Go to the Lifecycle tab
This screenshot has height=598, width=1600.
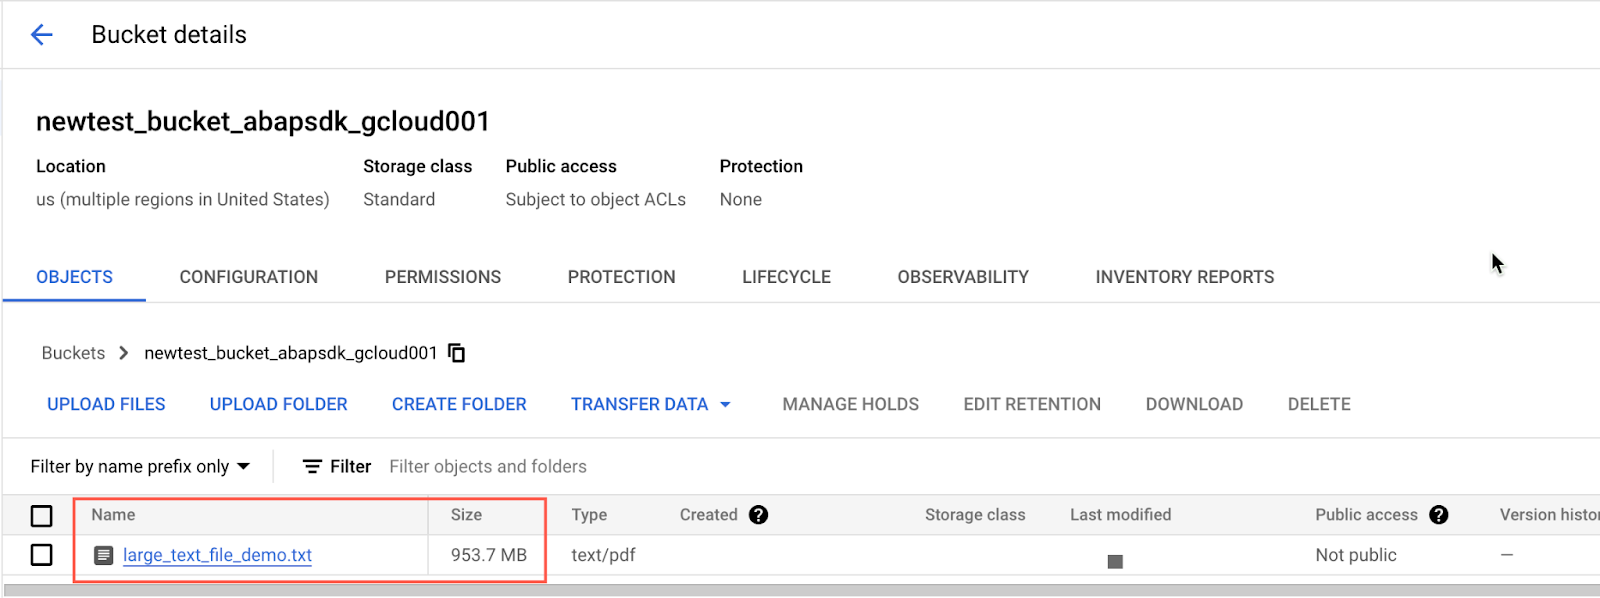click(x=786, y=277)
